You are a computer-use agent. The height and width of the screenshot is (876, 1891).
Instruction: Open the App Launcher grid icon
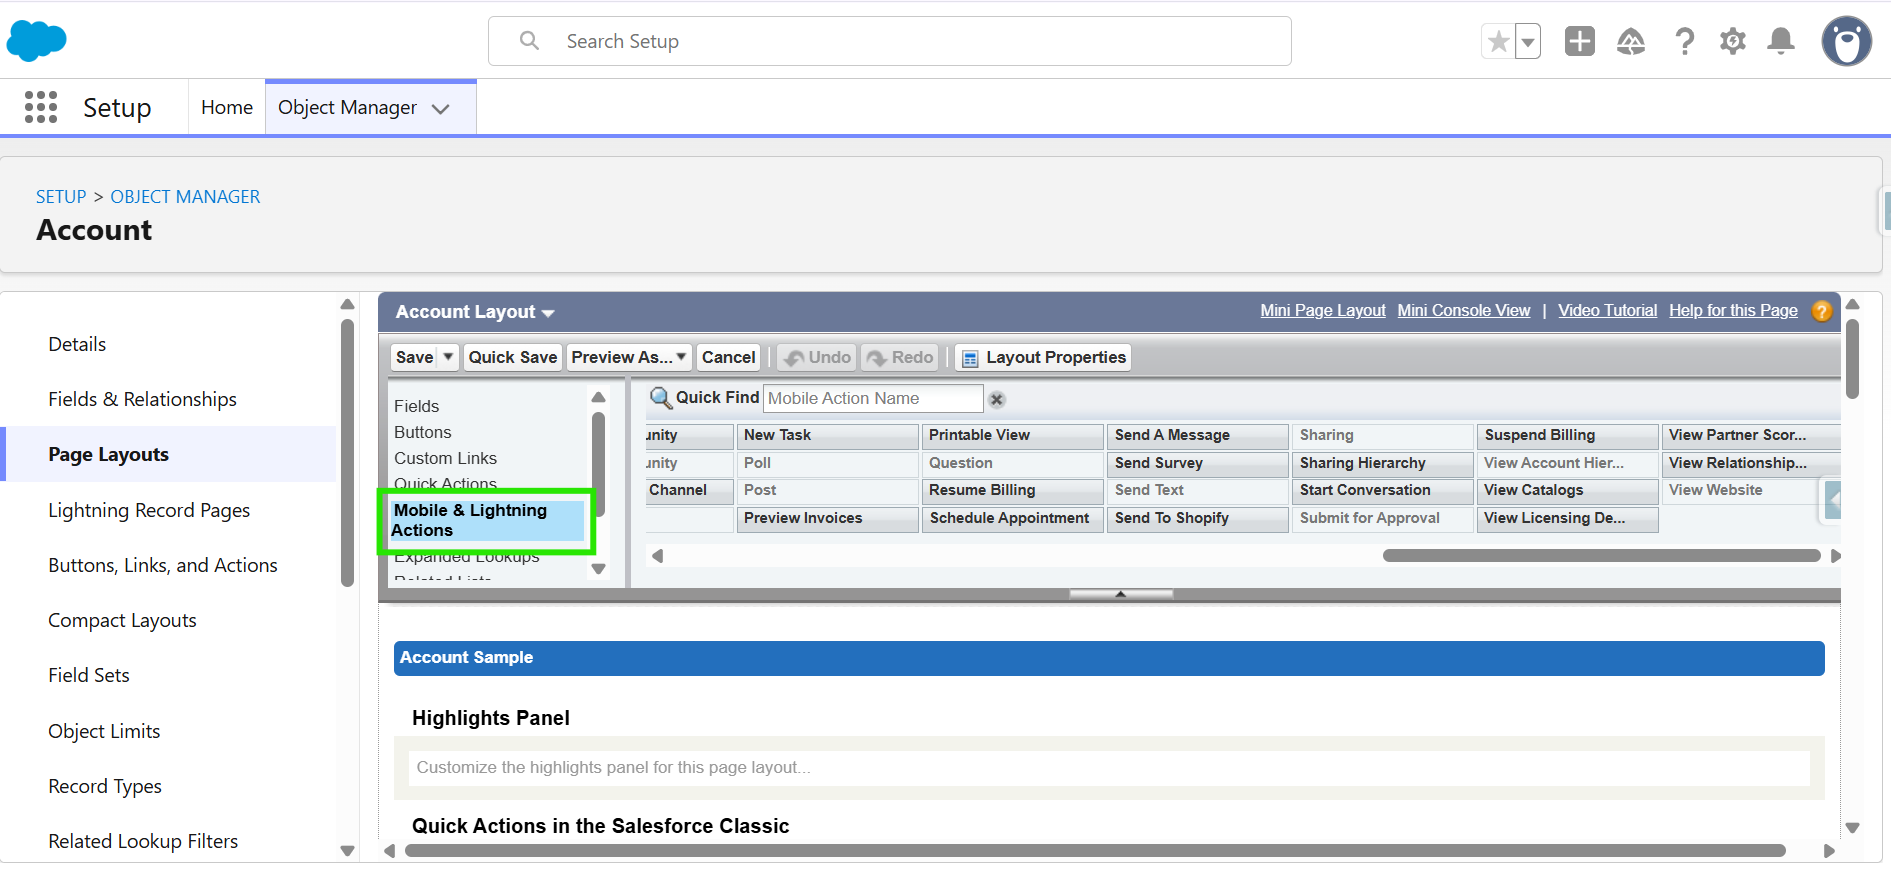41,107
